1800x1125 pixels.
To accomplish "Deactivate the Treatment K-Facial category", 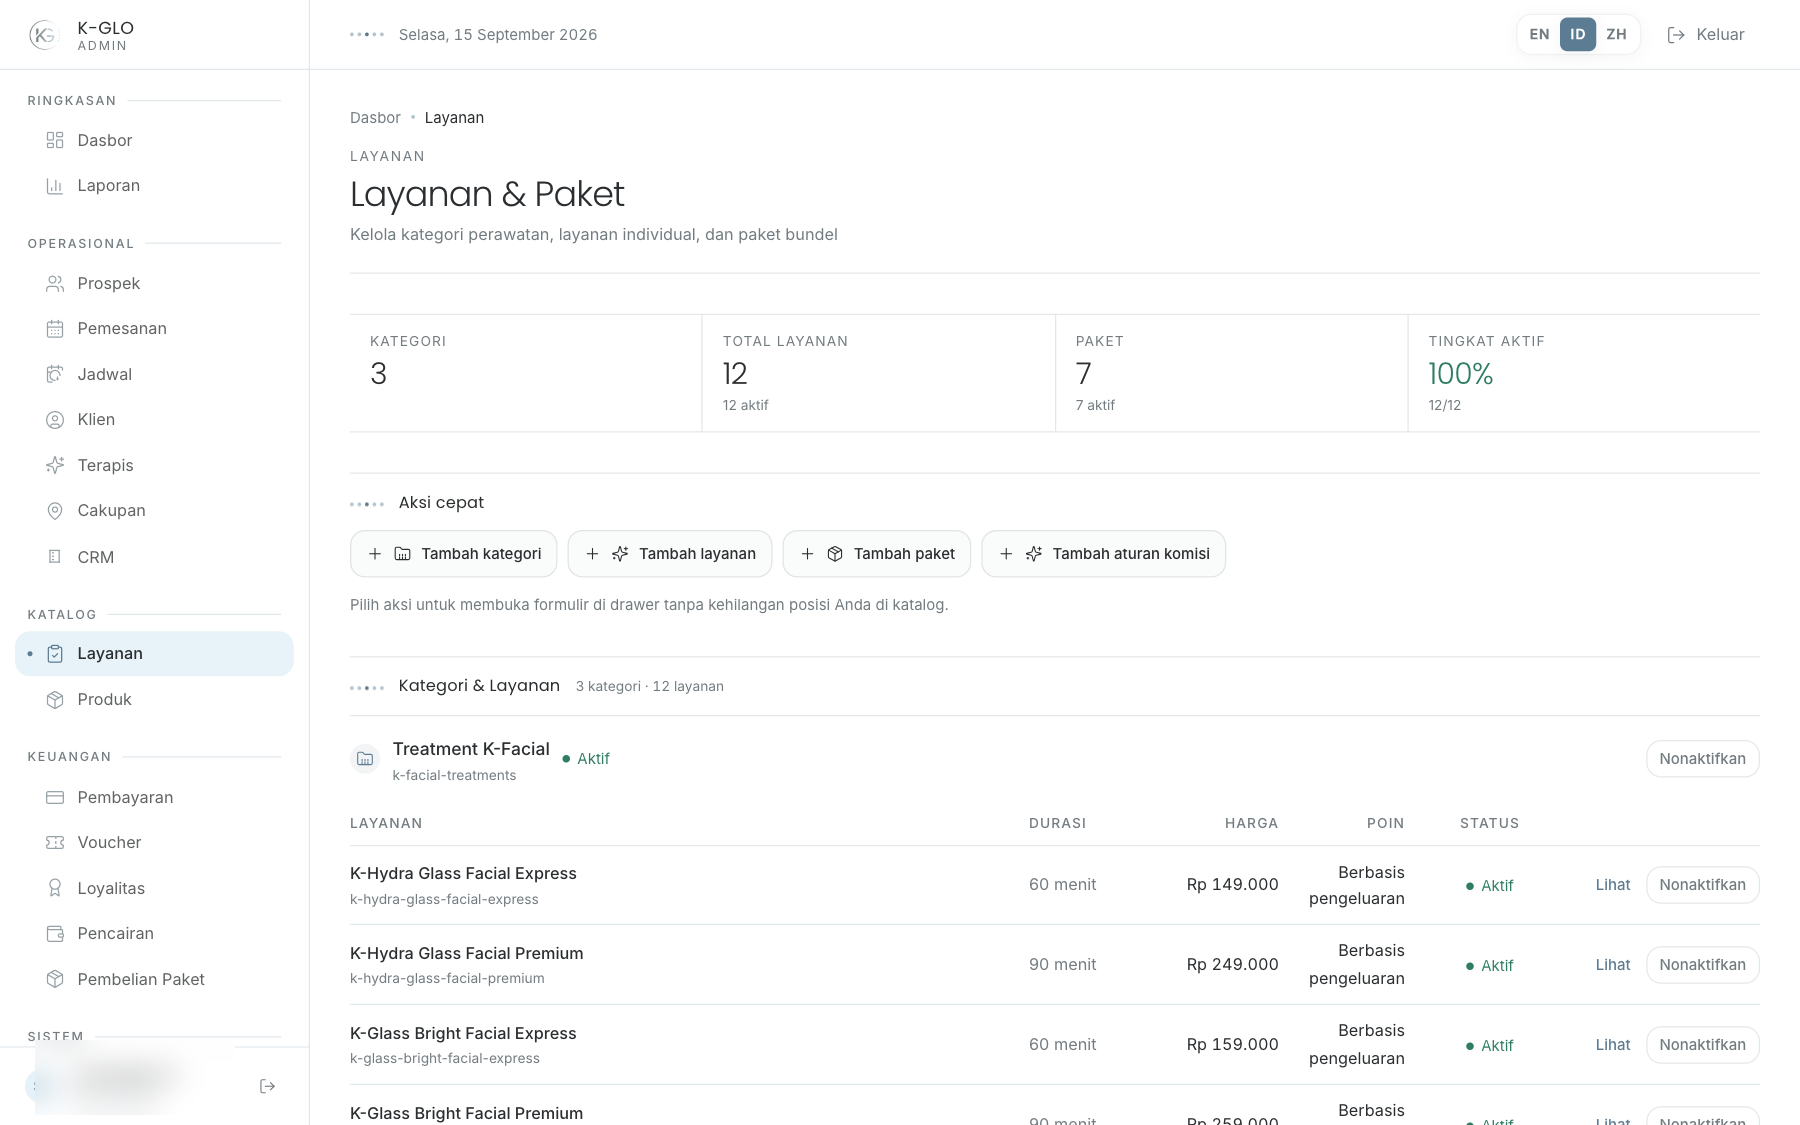I will pyautogui.click(x=1702, y=759).
